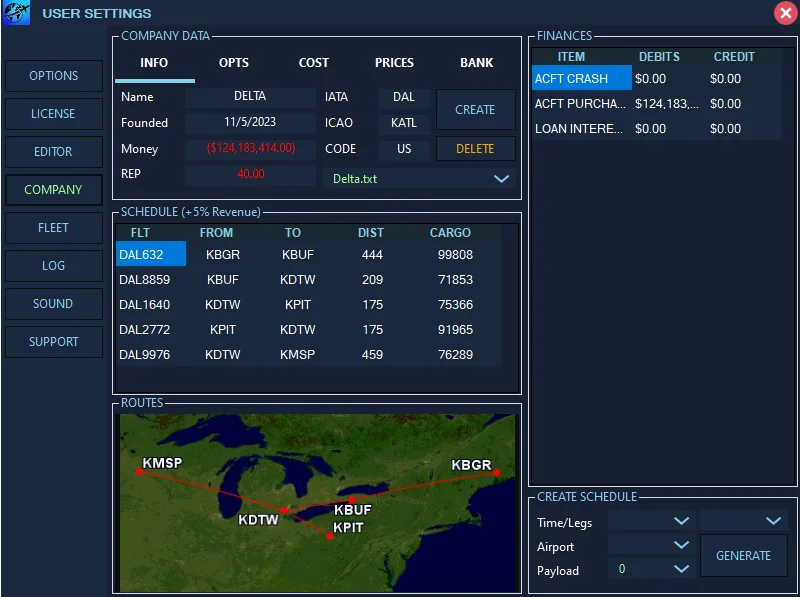Click the KBUF airport marker on map
This screenshot has height=597, width=800.
pyautogui.click(x=352, y=500)
